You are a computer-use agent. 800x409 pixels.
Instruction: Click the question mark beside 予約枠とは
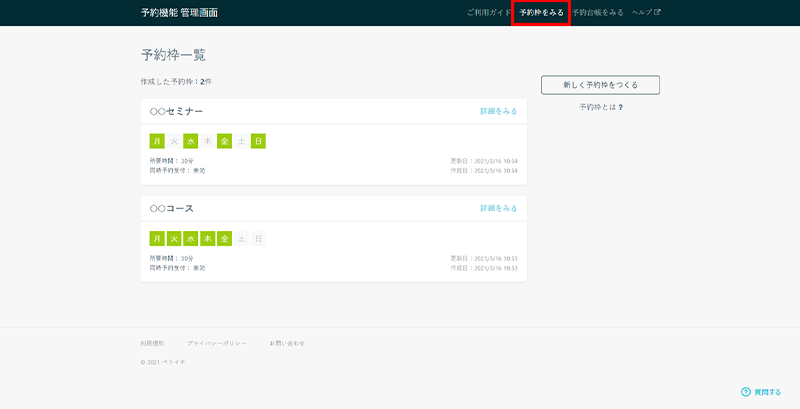click(620, 107)
